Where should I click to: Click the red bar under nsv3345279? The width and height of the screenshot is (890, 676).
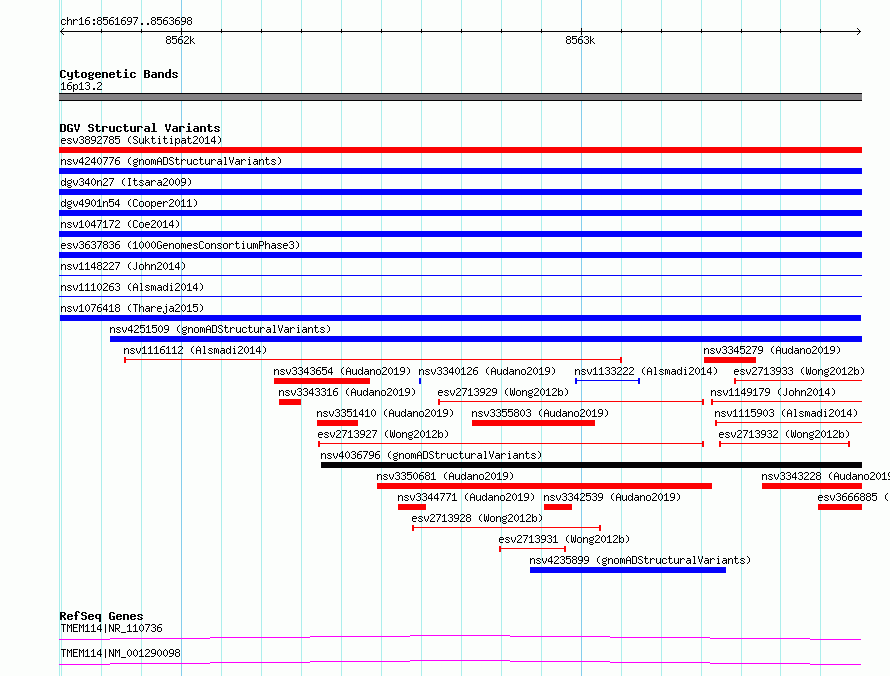point(729,360)
